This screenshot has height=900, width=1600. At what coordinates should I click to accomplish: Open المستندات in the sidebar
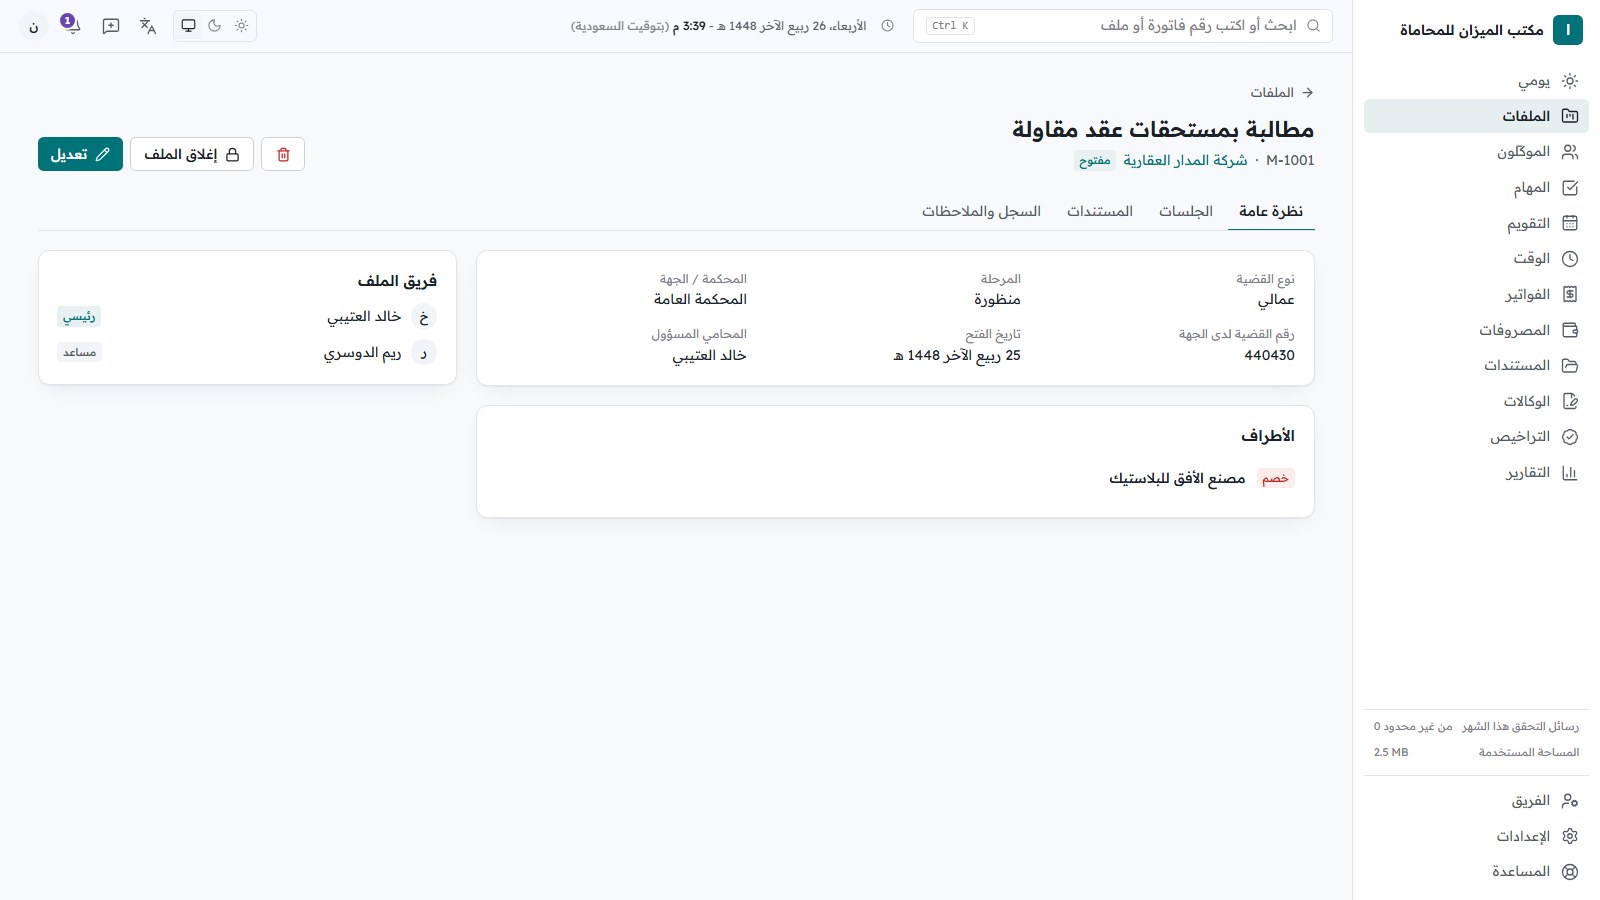(x=1476, y=366)
